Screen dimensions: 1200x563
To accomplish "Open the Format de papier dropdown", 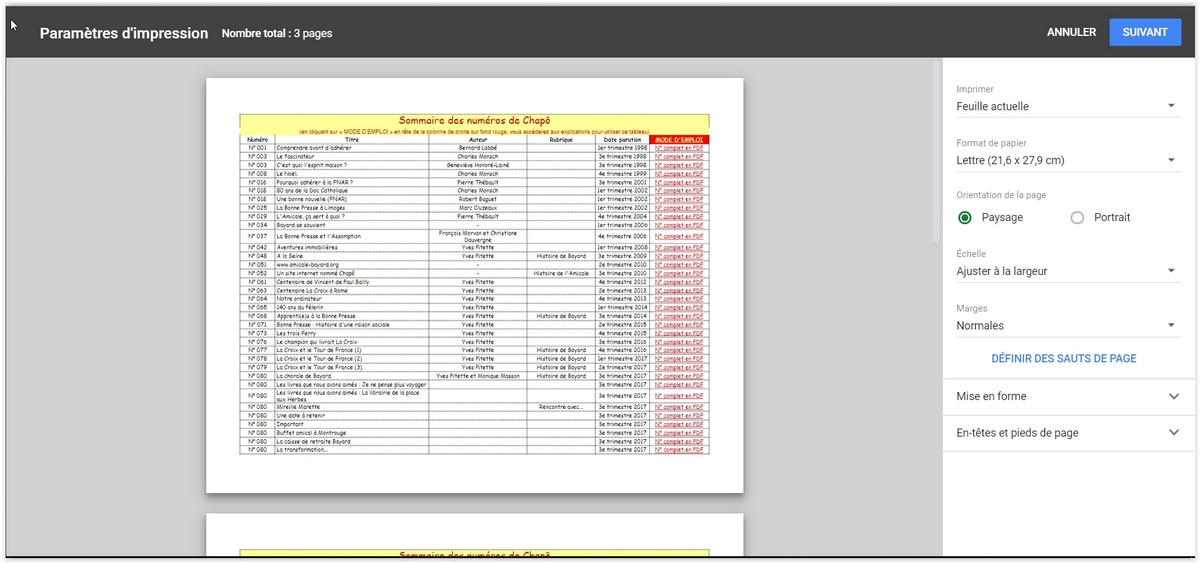I will pos(1066,160).
